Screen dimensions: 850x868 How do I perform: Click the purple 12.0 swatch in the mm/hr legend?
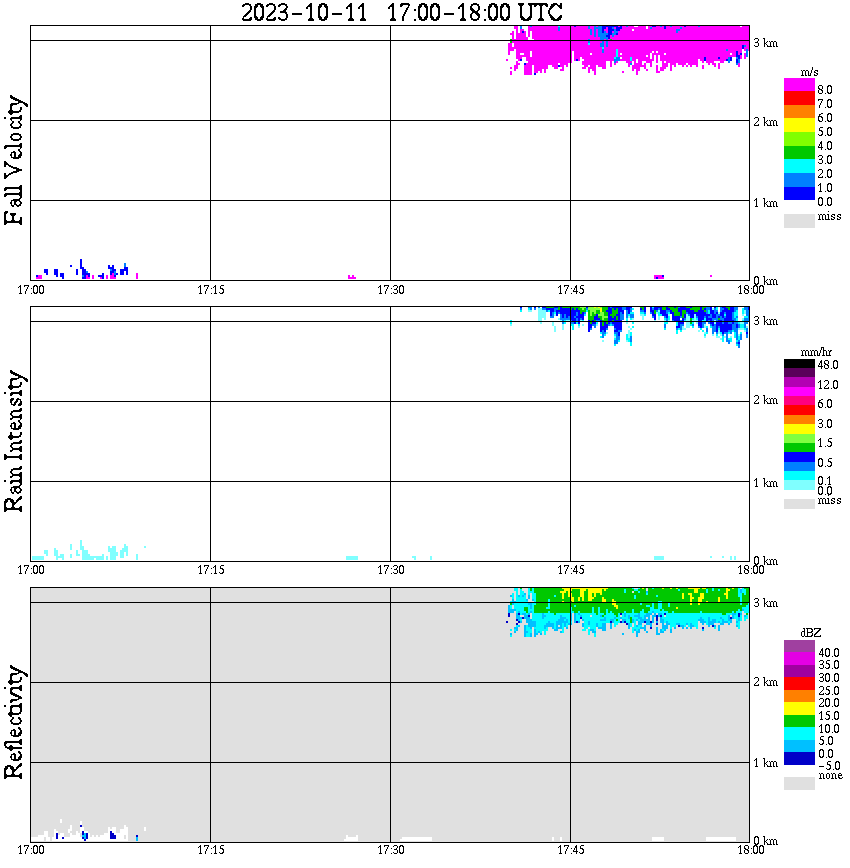pyautogui.click(x=799, y=383)
